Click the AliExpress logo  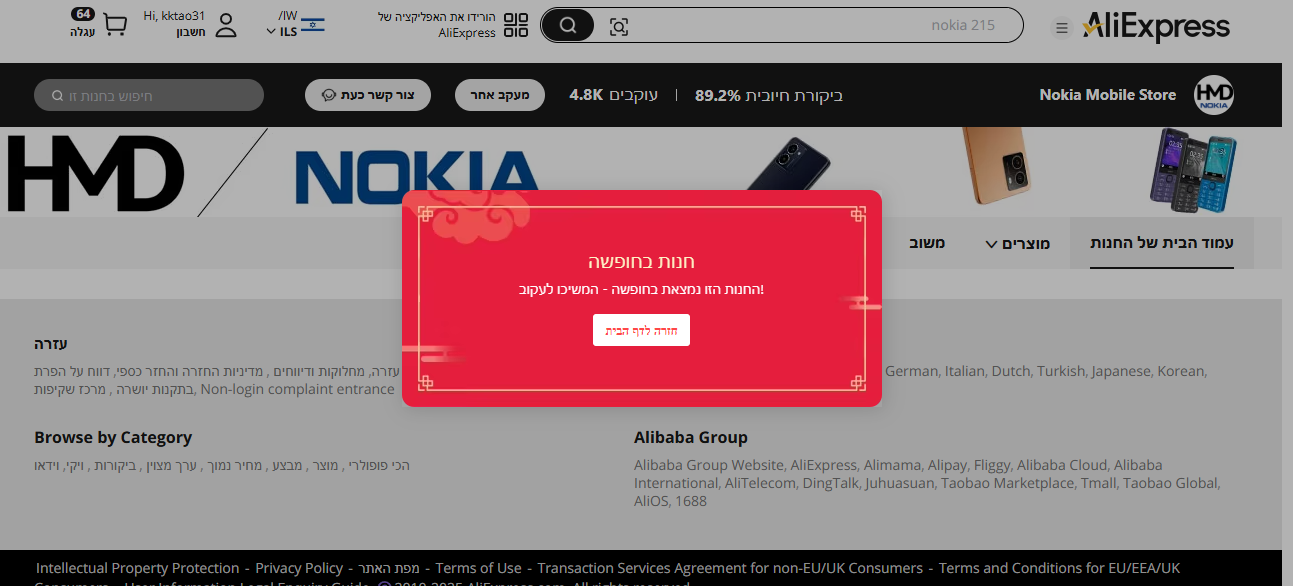point(1156,26)
